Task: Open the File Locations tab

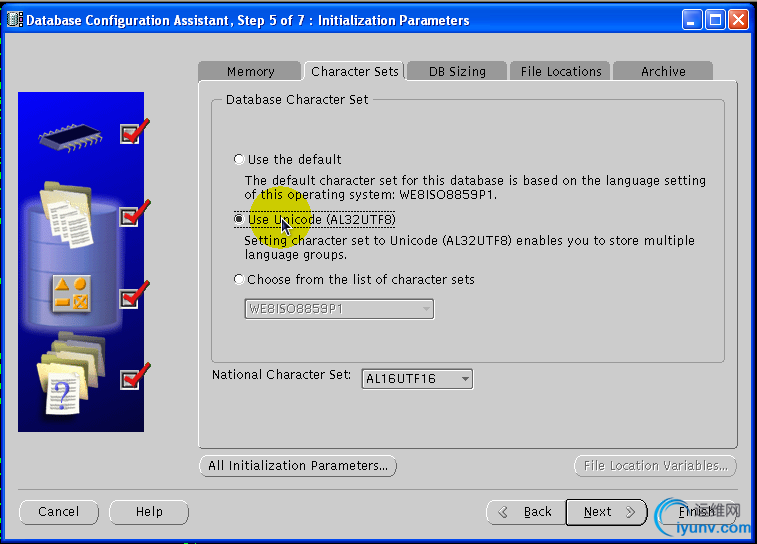Action: tap(561, 71)
